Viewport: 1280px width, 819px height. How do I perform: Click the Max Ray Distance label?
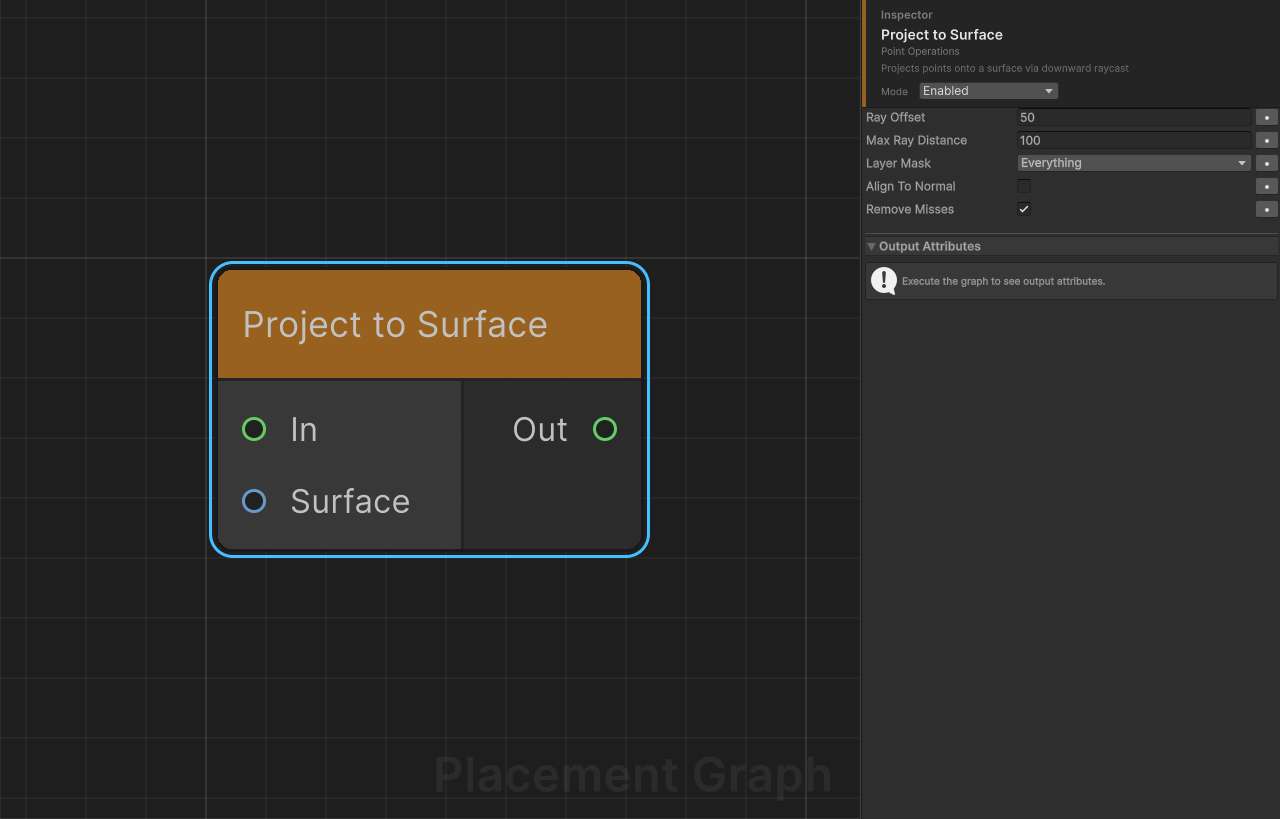(x=917, y=140)
